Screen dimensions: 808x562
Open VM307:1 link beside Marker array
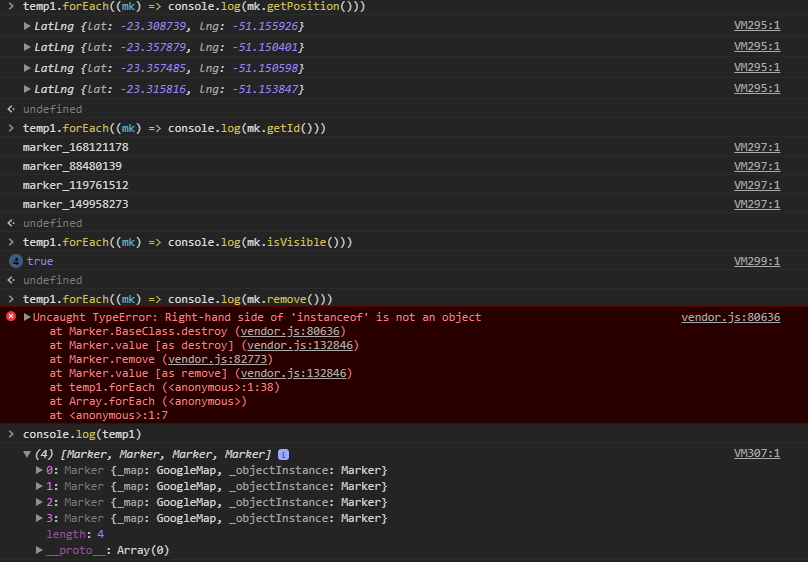pos(756,453)
